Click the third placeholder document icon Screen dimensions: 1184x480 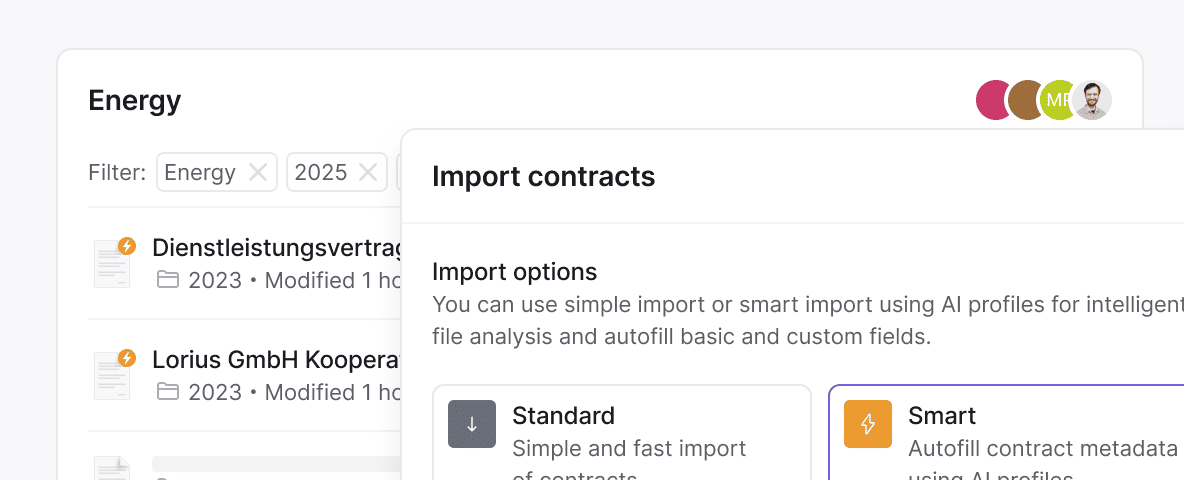click(x=112, y=468)
